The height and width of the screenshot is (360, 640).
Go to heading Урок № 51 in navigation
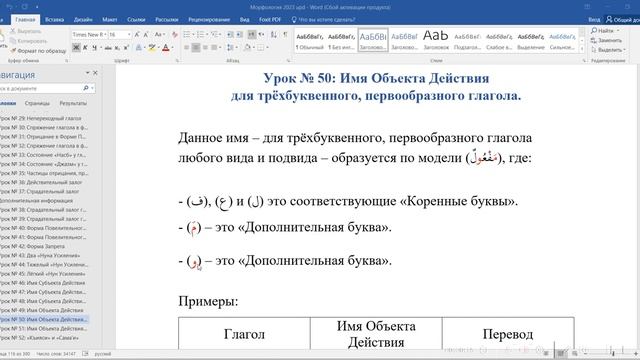point(43,329)
